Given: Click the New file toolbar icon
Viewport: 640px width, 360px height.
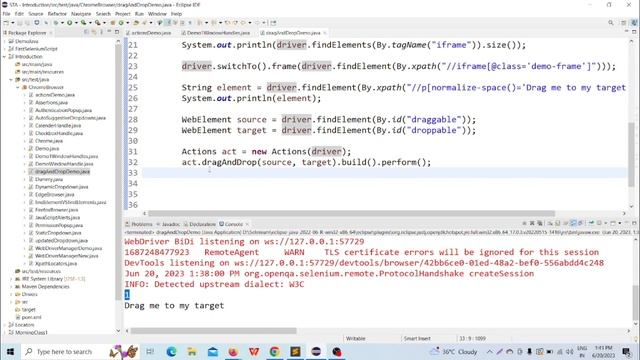Looking at the screenshot, I should pyautogui.click(x=6, y=23).
